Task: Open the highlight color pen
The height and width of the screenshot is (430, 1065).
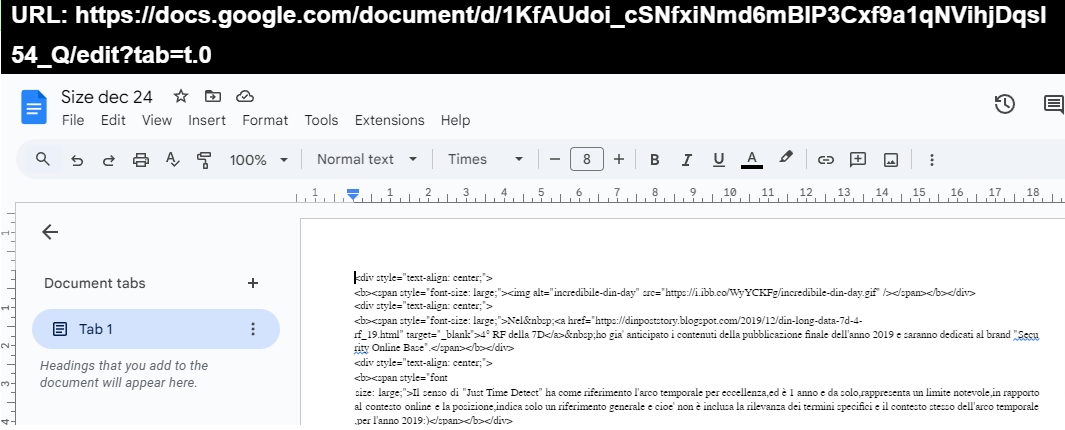Action: coord(786,158)
